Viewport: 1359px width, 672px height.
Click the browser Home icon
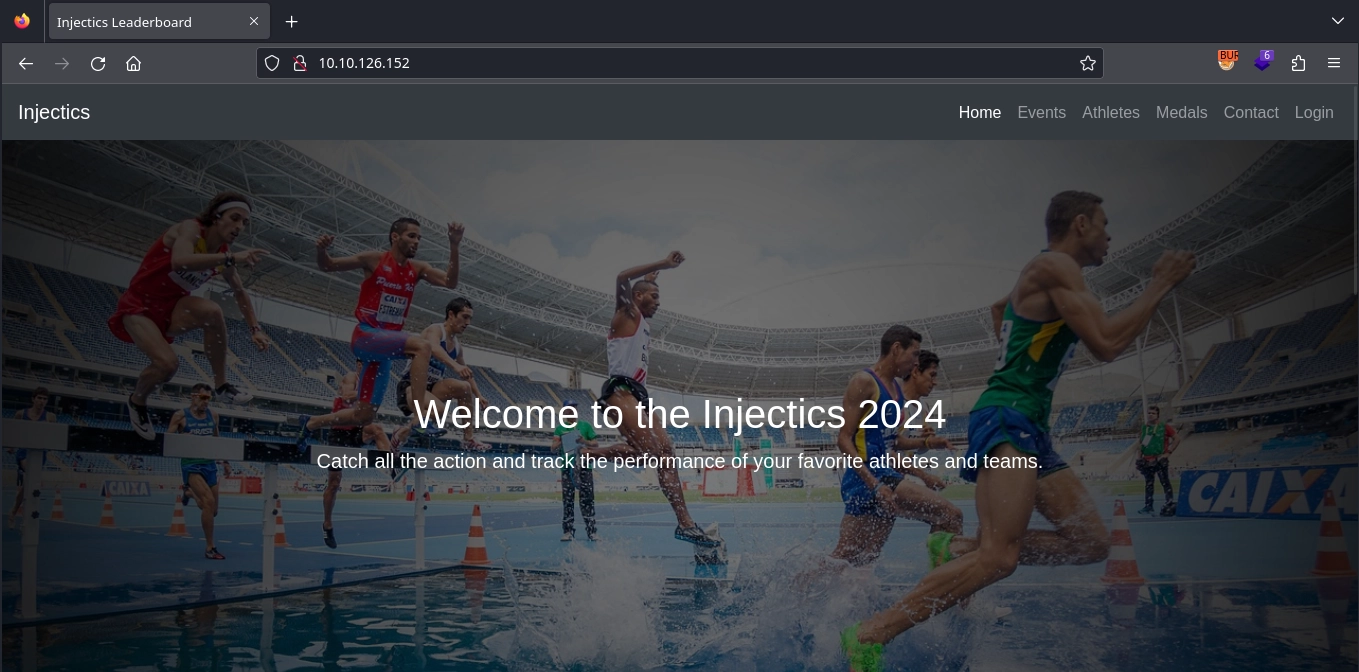(x=133, y=63)
